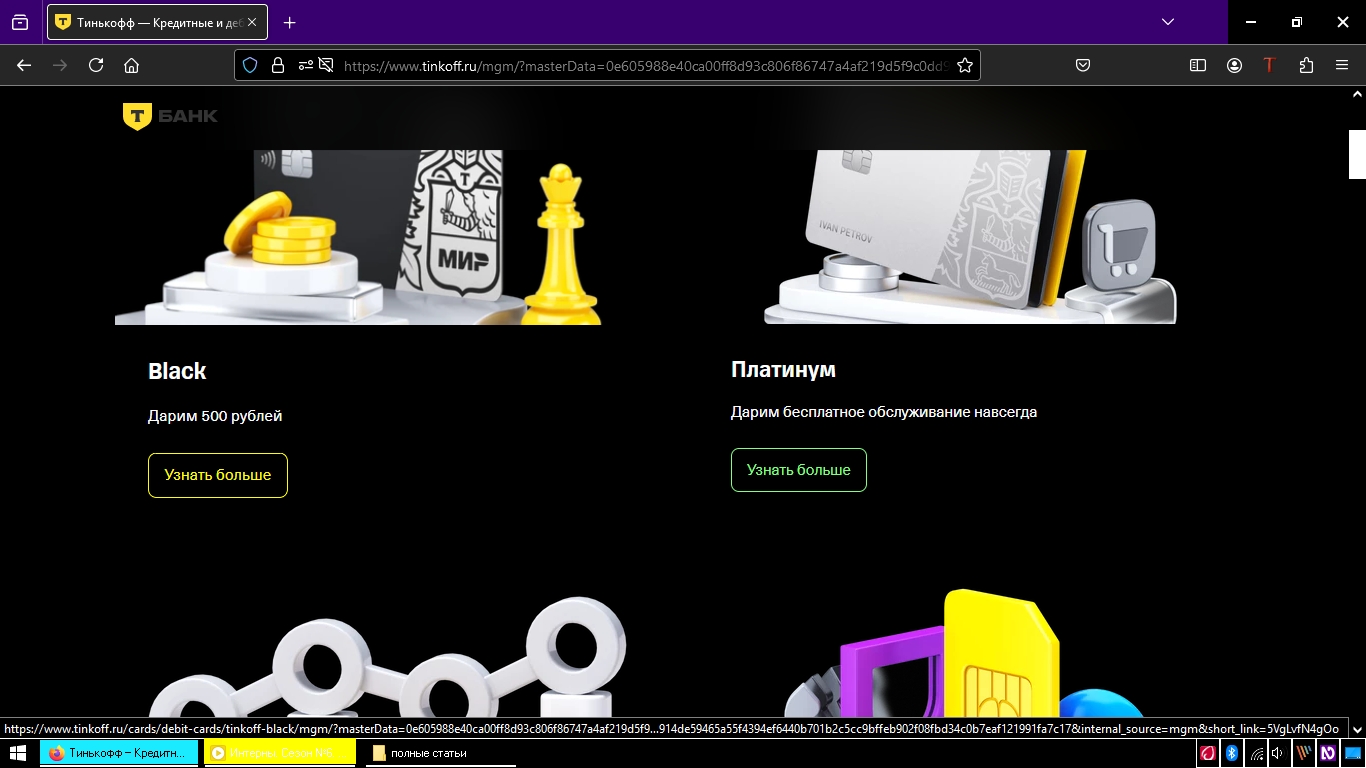Open the red swirl tray icon

pyautogui.click(x=1208, y=753)
